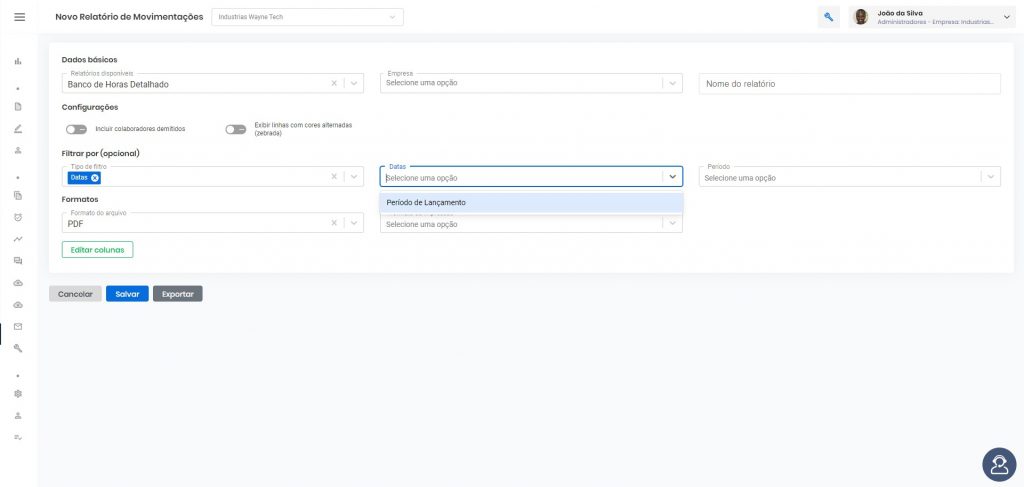The width and height of the screenshot is (1024, 487).
Task: Click the trend line sidebar icon
Action: pos(18,239)
